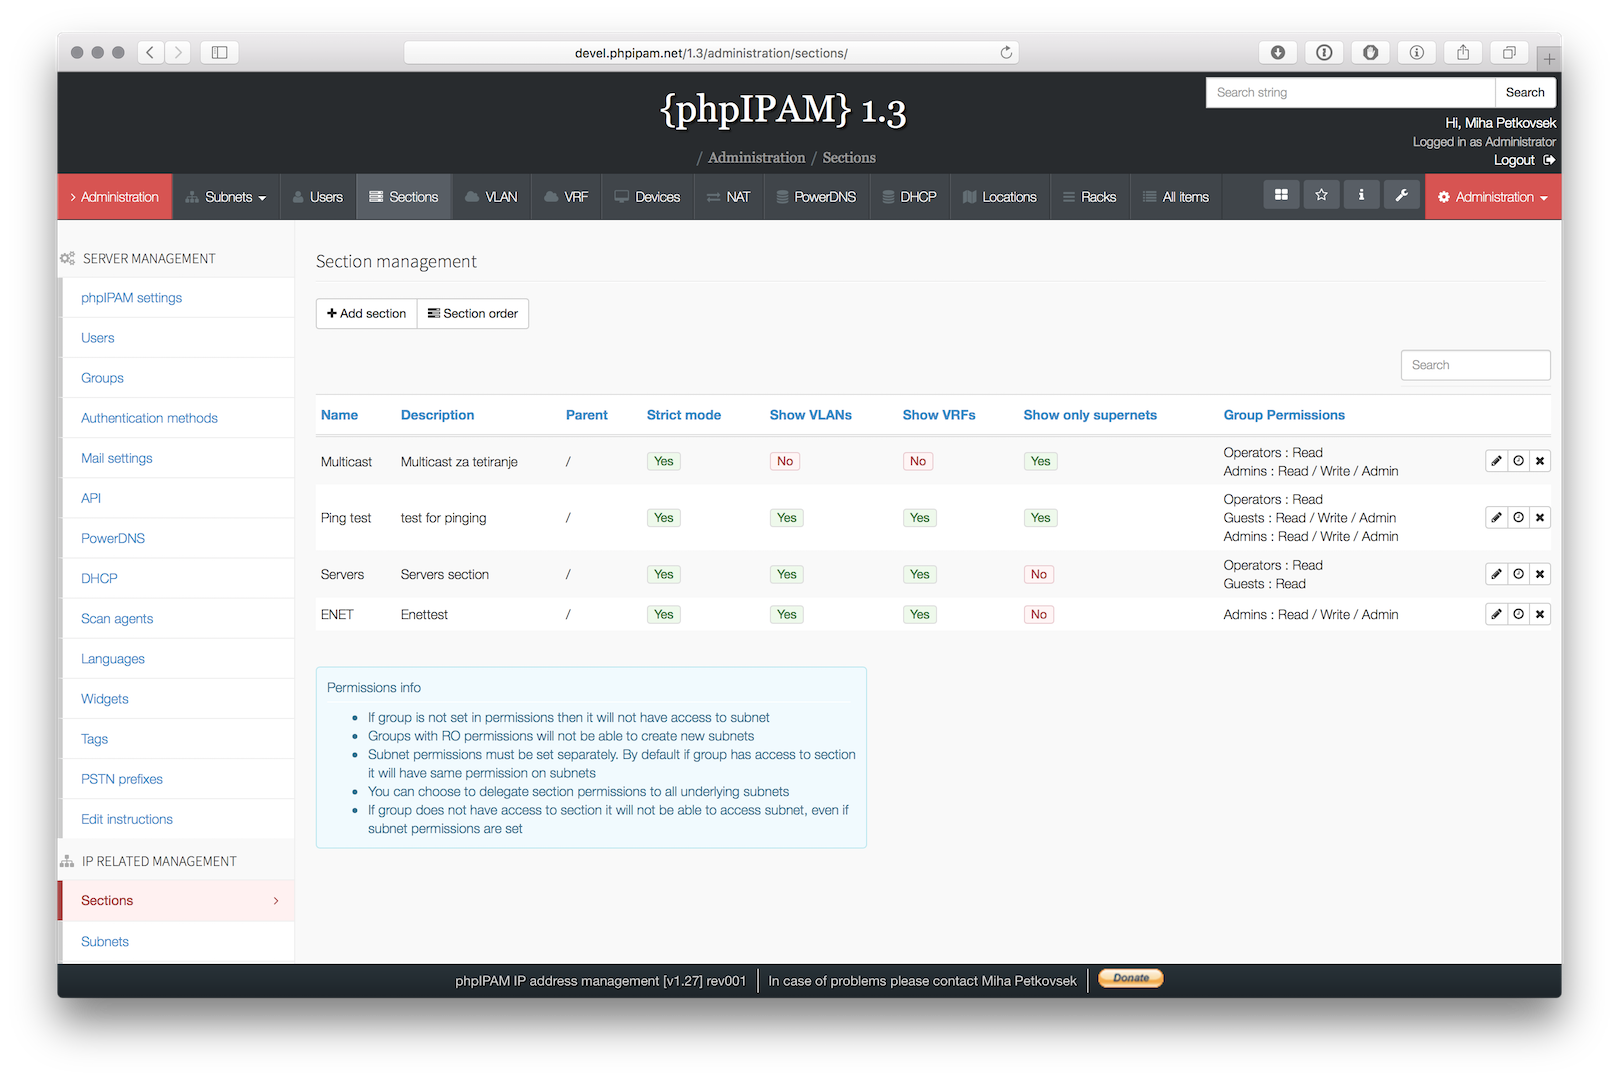Open the All items tab
The height and width of the screenshot is (1080, 1619).
point(1176,197)
